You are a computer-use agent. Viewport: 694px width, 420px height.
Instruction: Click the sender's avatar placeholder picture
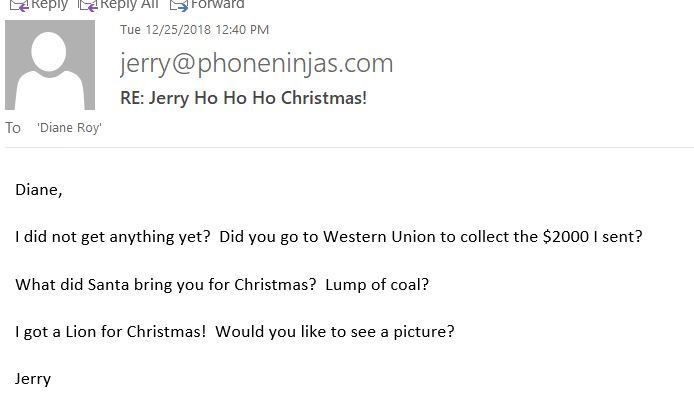(x=50, y=65)
